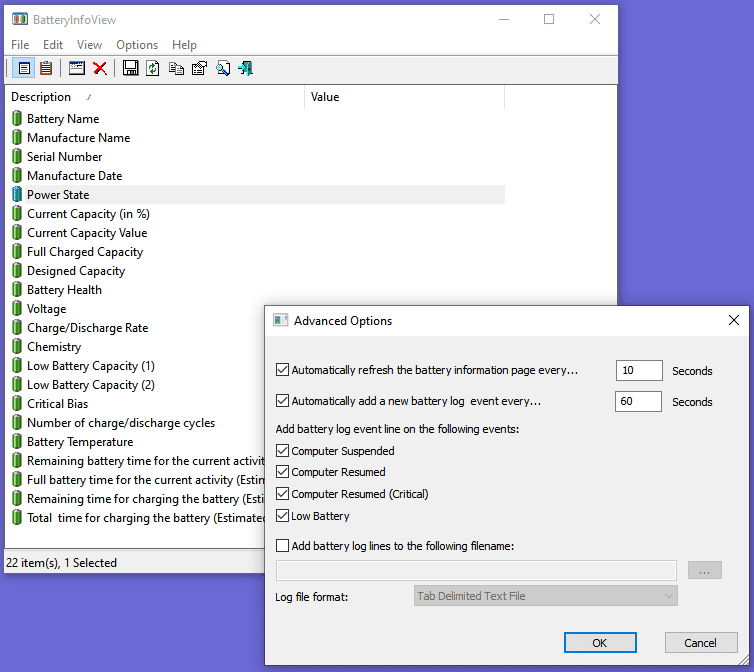Open the Options menu

click(137, 45)
